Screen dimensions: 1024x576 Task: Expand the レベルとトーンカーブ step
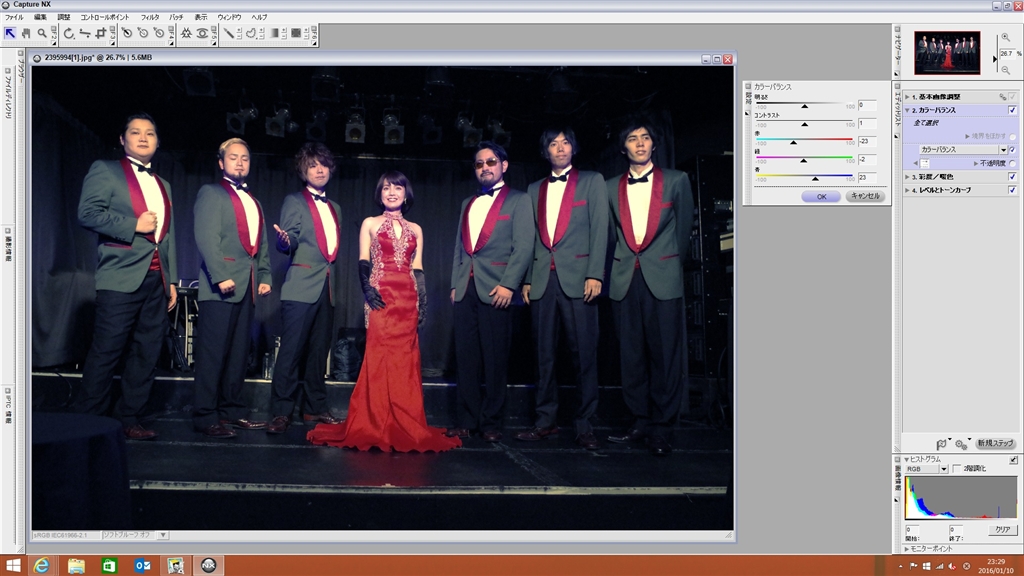pos(908,189)
